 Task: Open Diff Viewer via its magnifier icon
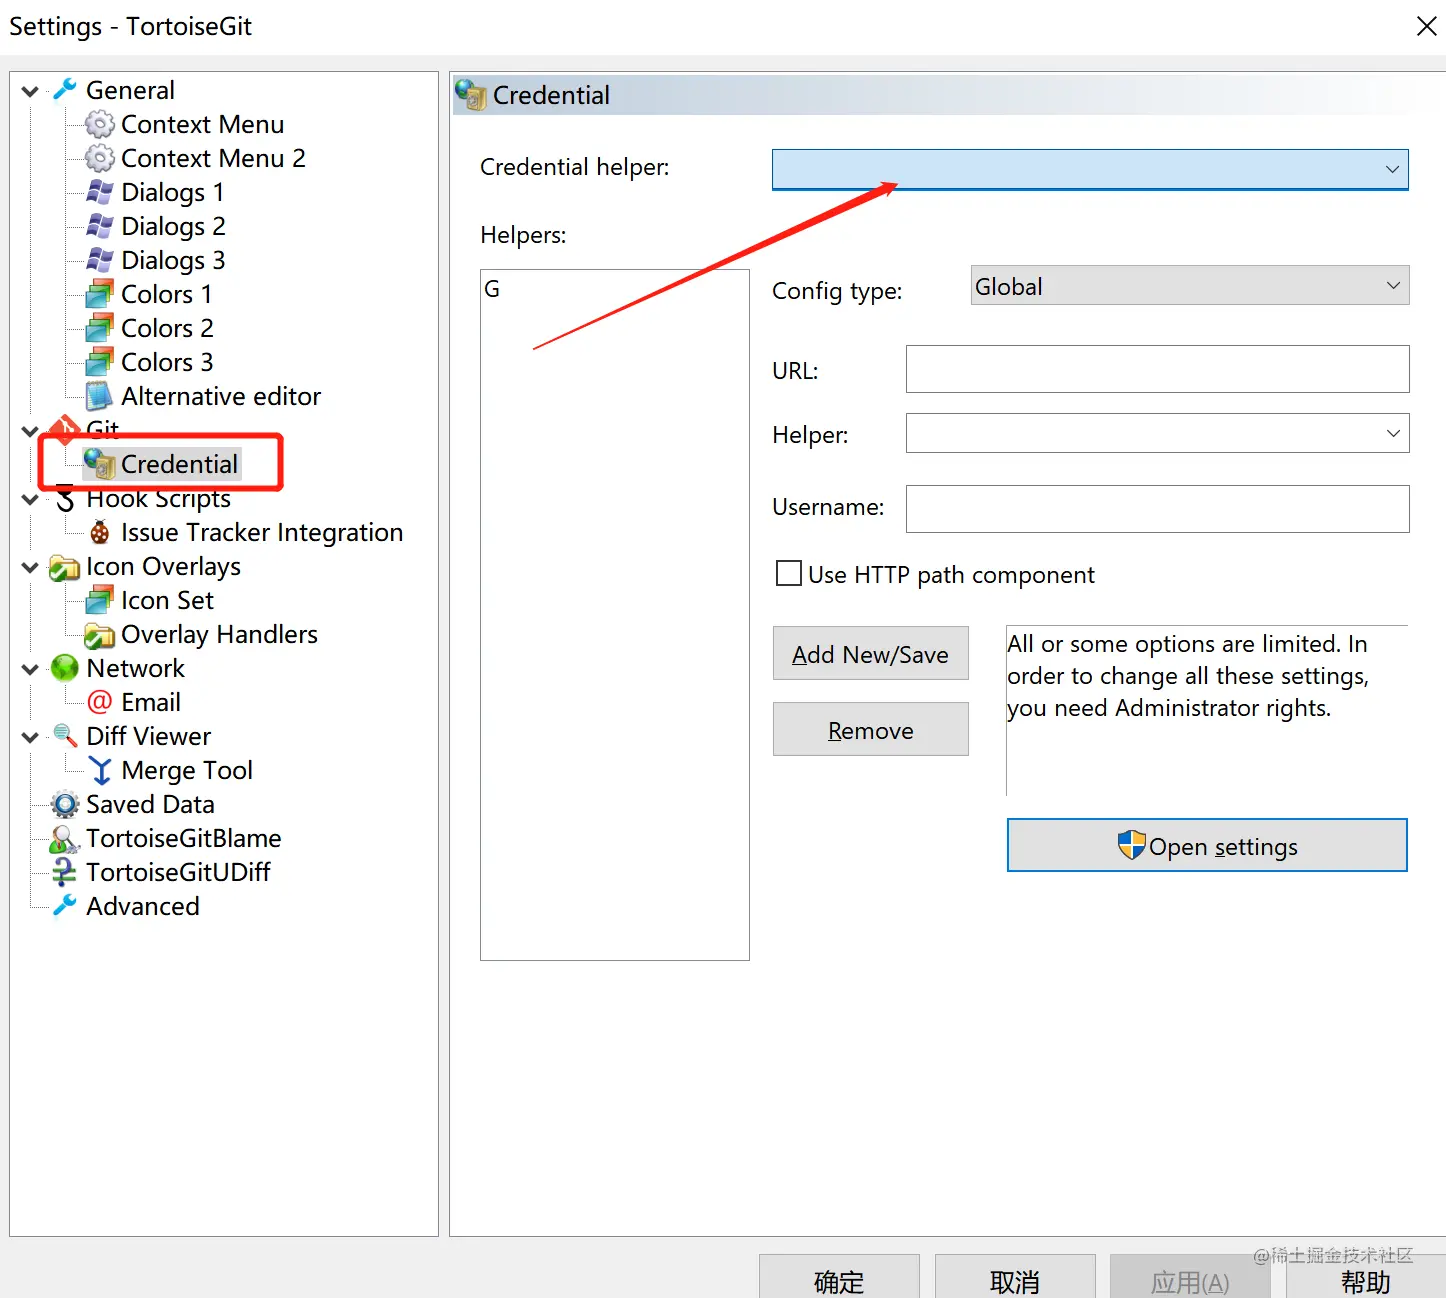point(65,736)
